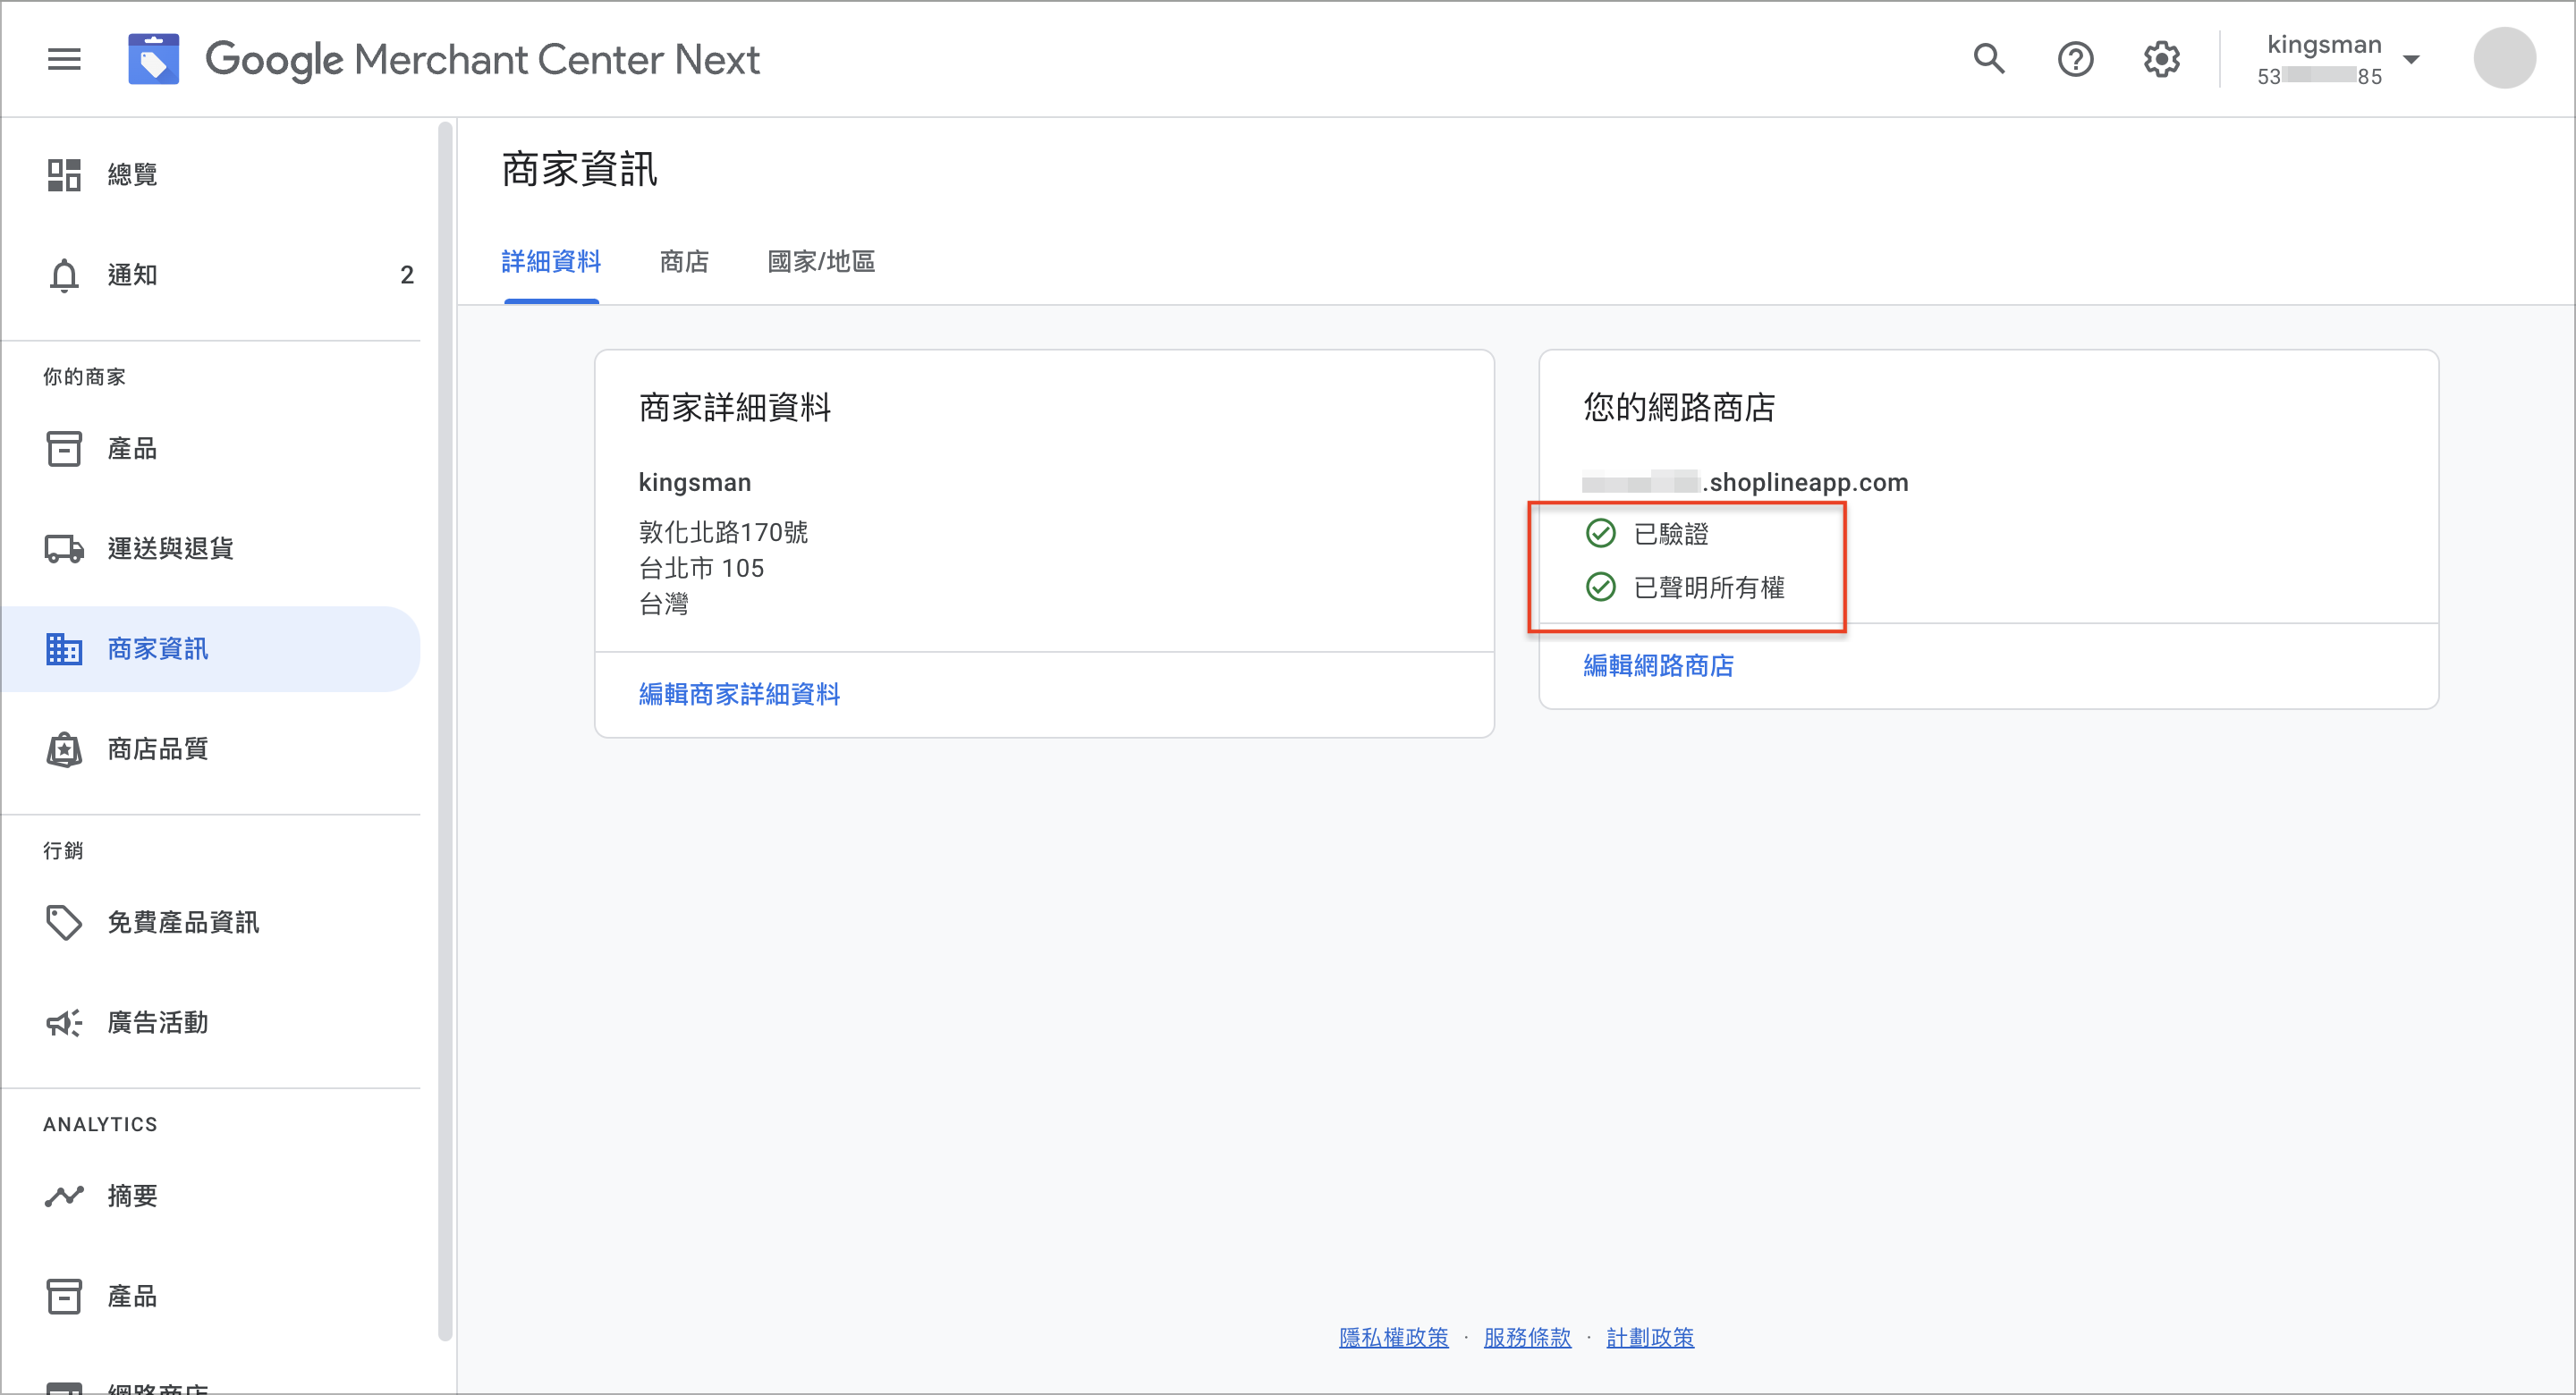Click the user profile avatar circle
Image resolution: width=2576 pixels, height=1395 pixels.
2504,59
